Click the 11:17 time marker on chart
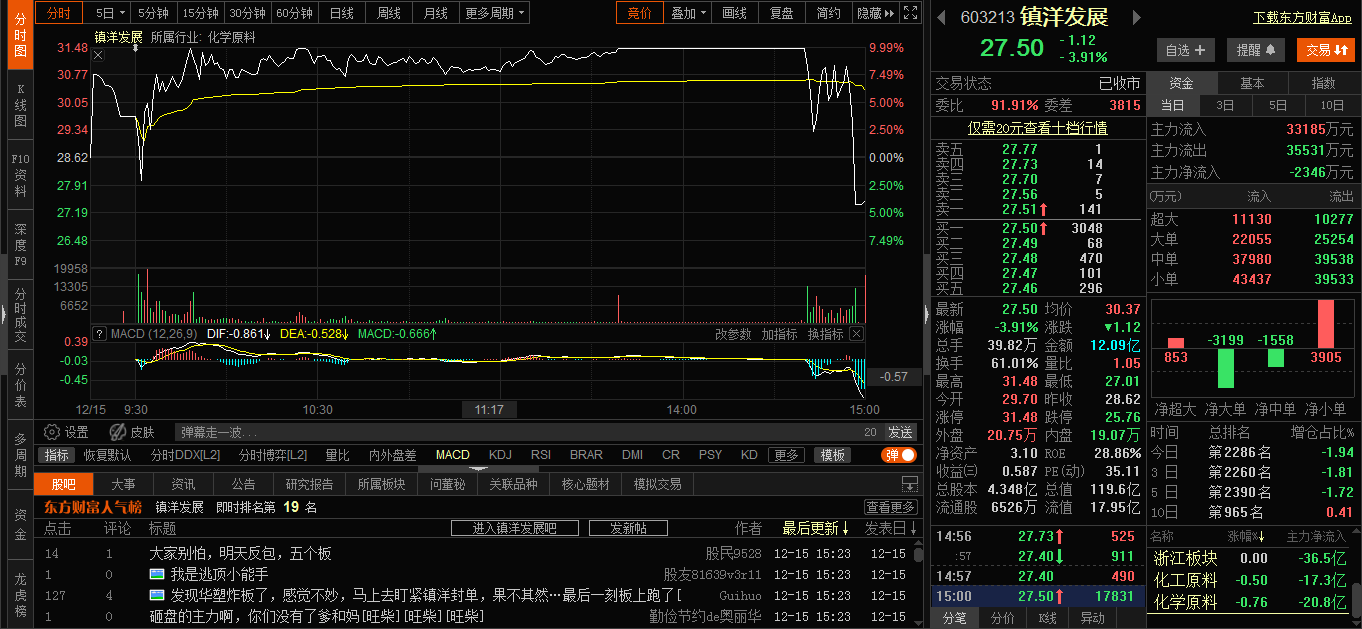1362x629 pixels. (489, 410)
